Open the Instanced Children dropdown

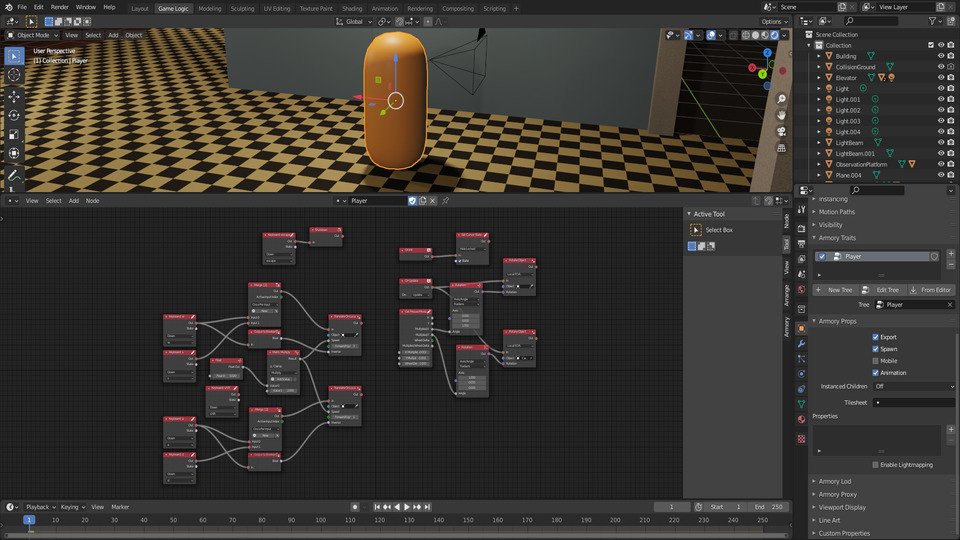coord(913,386)
